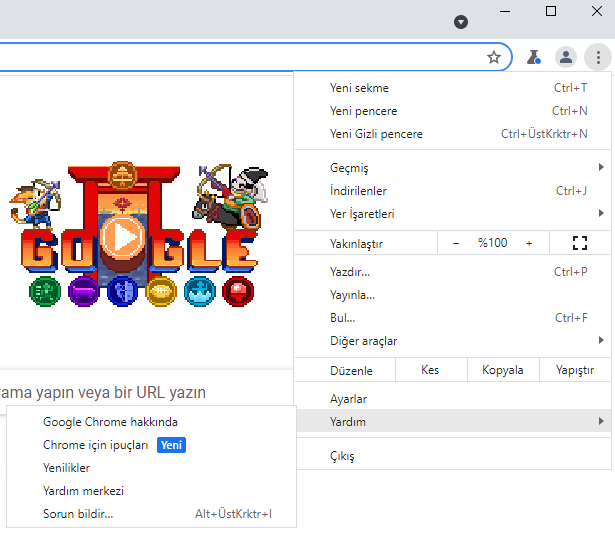Viewport: 615px width, 542px height.
Task: Click the search or URL input box
Action: coord(145,392)
